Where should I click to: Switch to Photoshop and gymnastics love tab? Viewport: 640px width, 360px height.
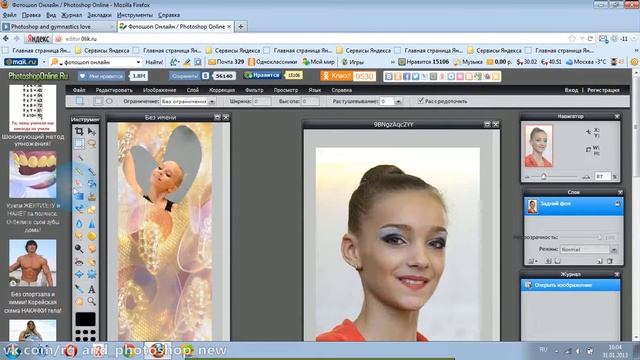tap(58, 27)
